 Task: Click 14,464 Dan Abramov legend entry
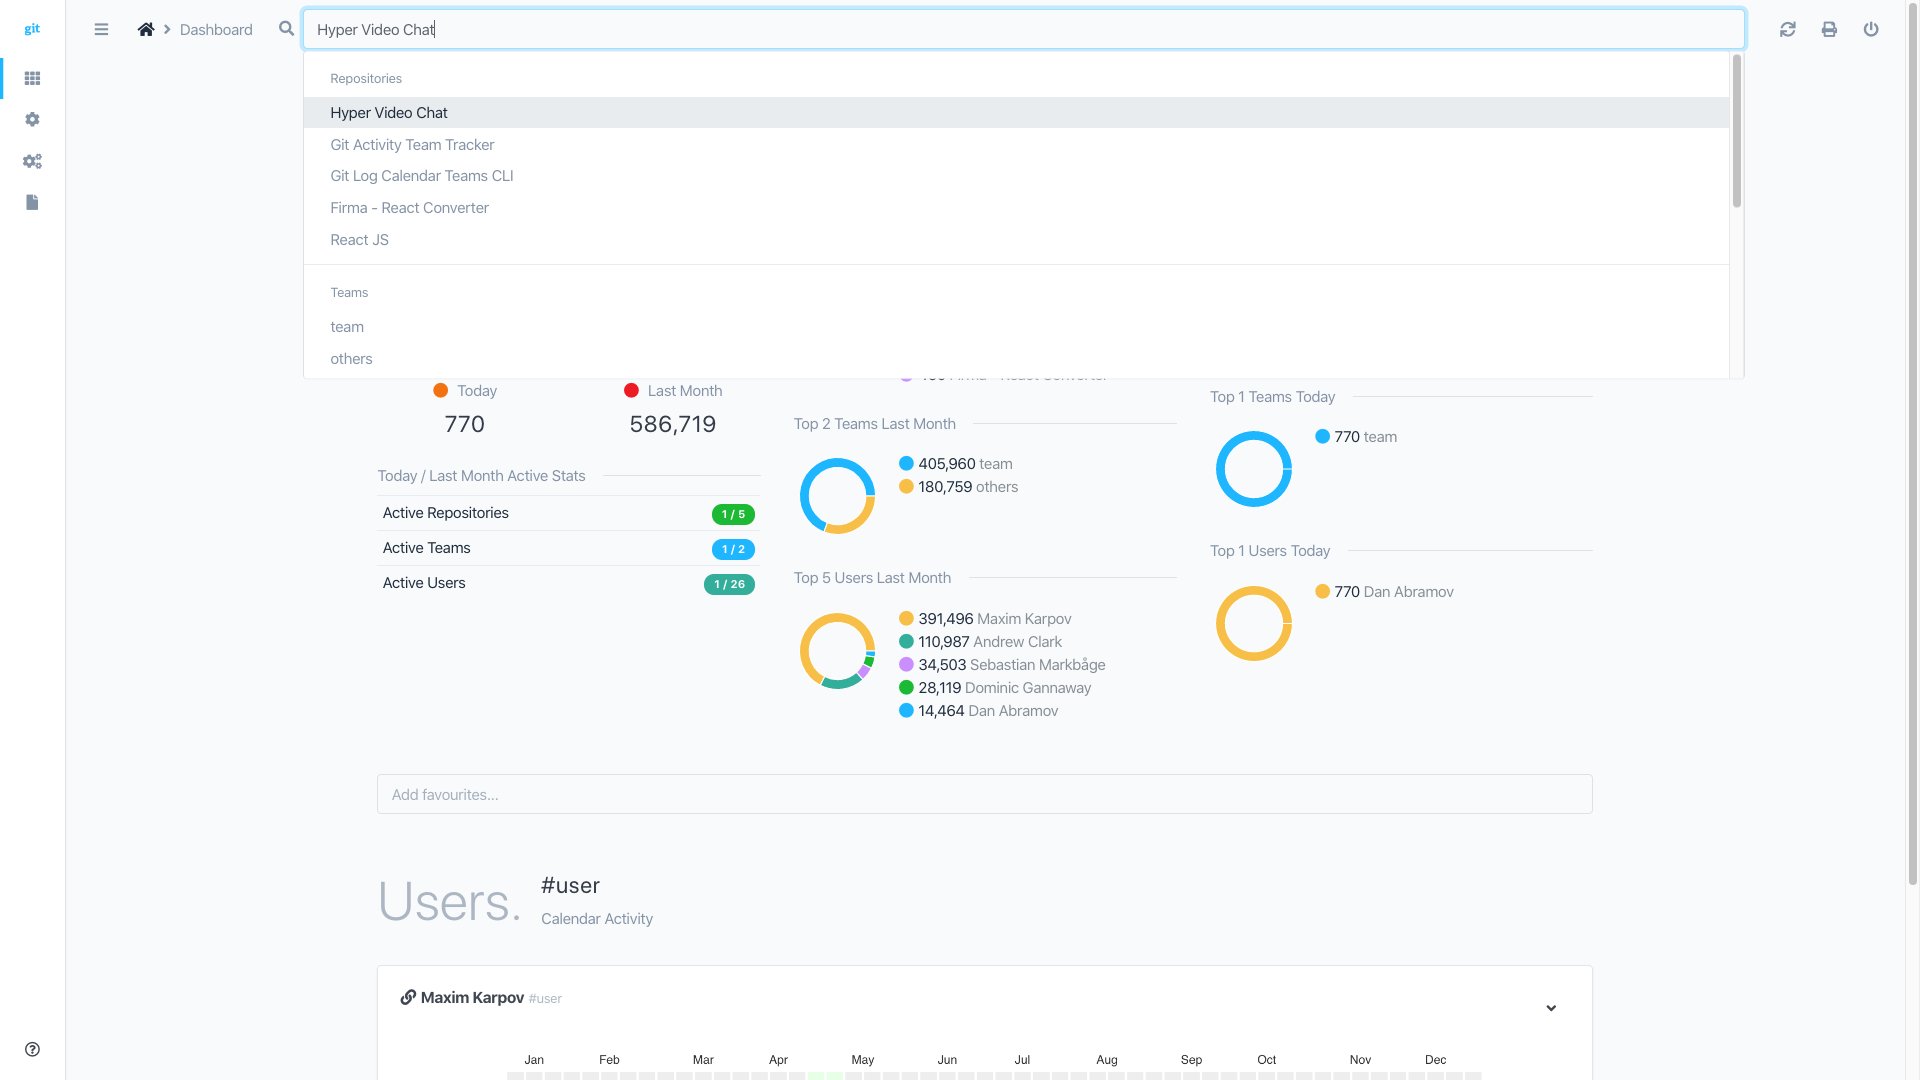pos(978,710)
